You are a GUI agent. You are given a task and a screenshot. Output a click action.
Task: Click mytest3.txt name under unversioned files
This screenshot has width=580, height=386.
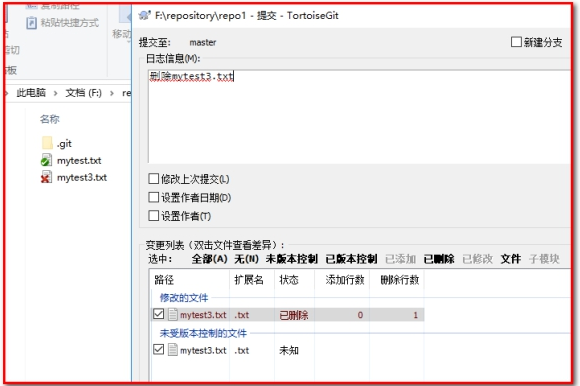coord(203,350)
